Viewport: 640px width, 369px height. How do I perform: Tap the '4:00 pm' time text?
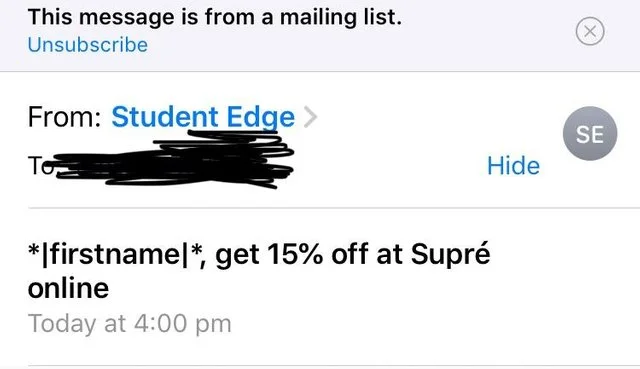[182, 324]
